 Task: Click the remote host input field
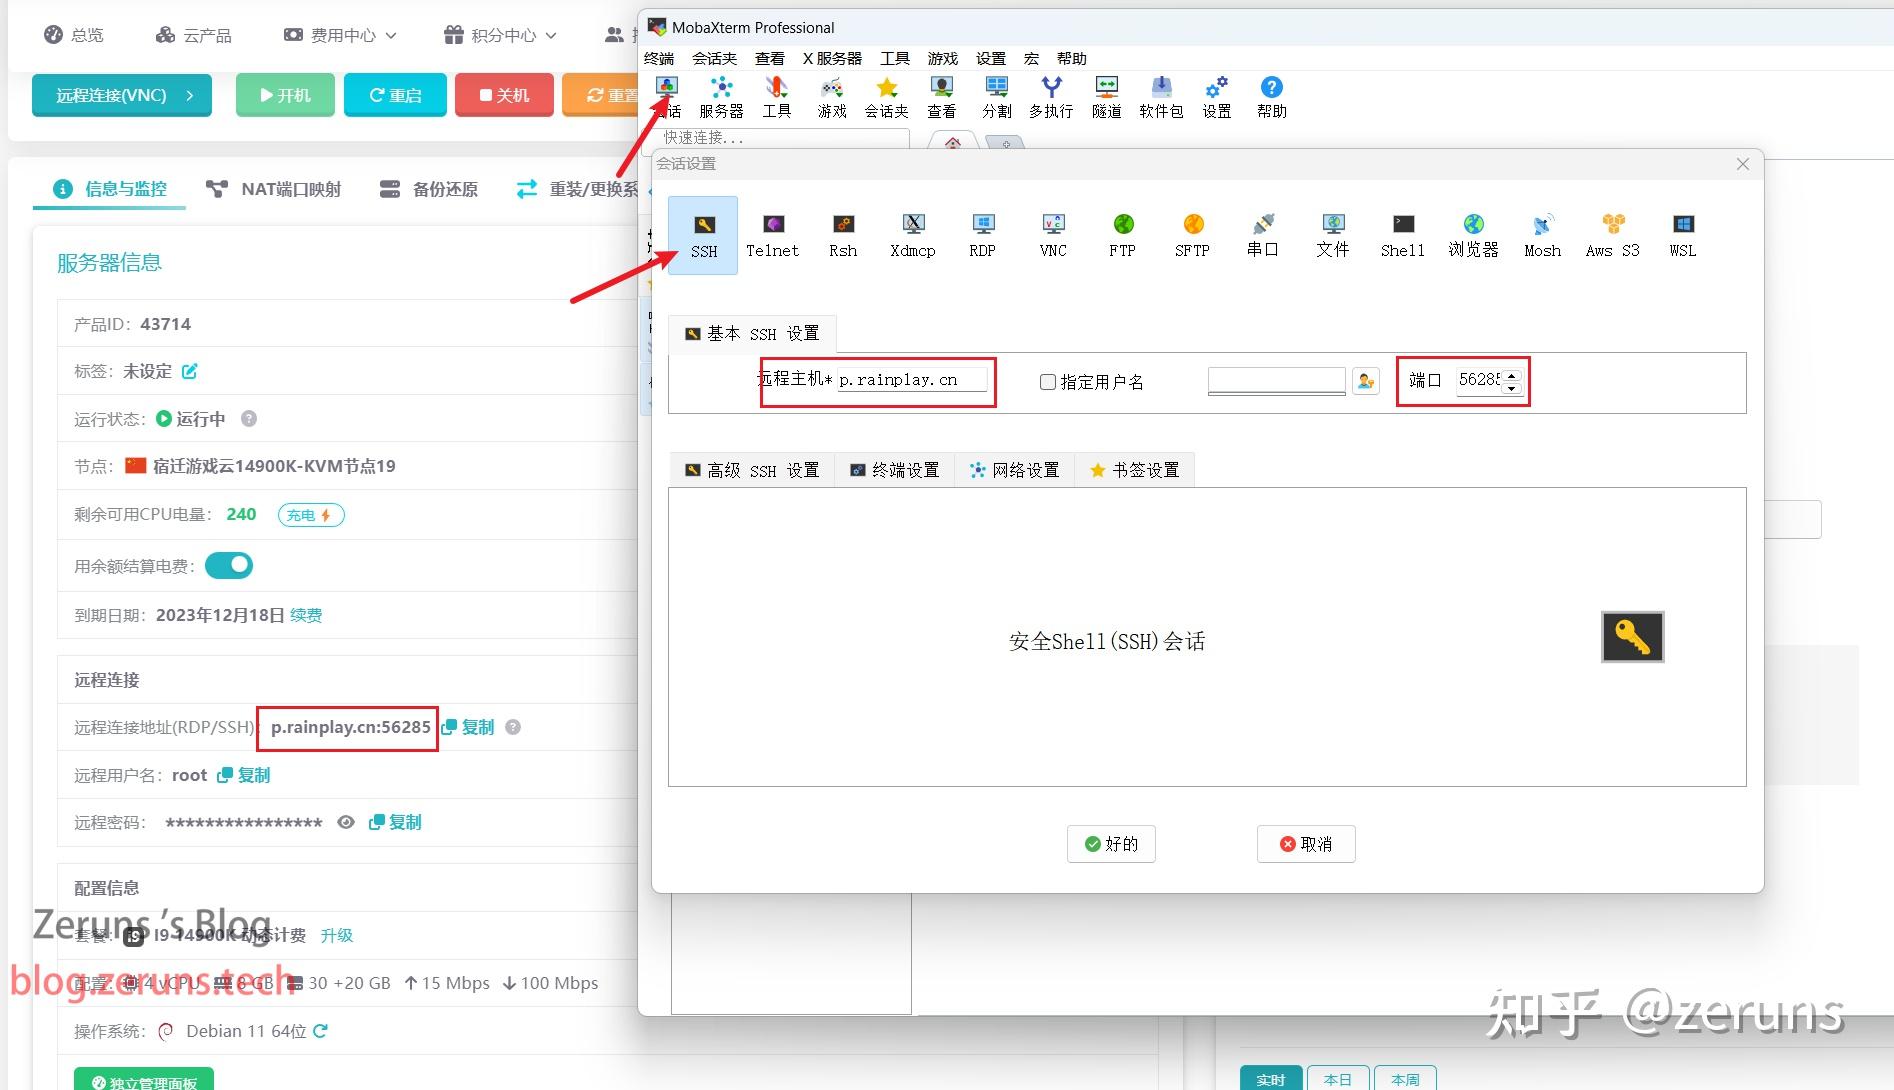(x=912, y=380)
